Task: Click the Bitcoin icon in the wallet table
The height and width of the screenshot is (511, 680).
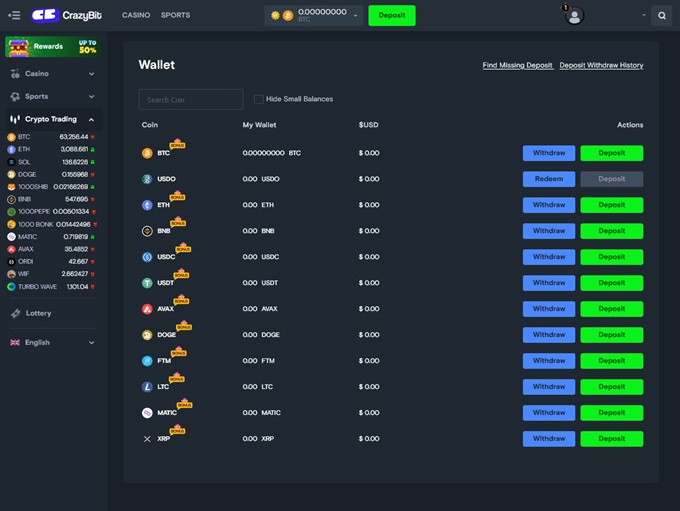Action: [x=147, y=153]
